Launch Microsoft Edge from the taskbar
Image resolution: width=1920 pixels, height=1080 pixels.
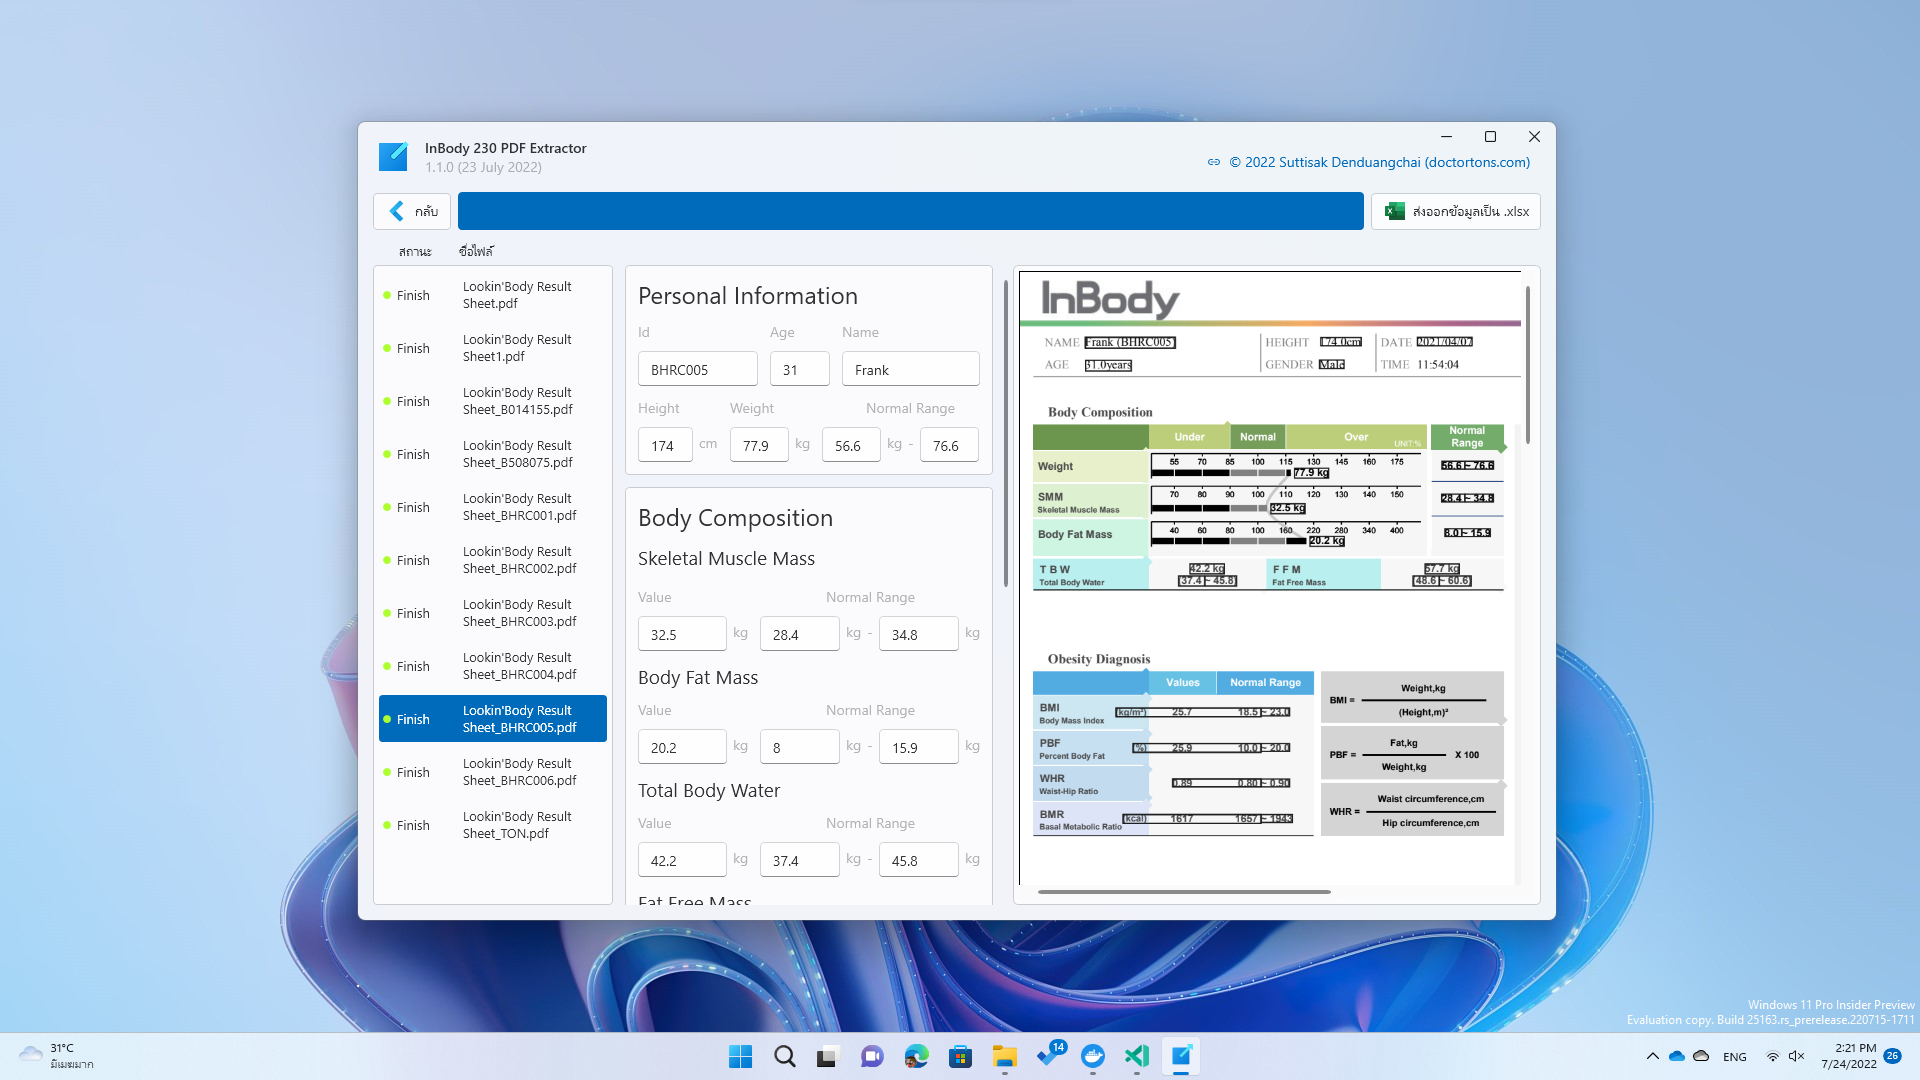pos(916,1056)
